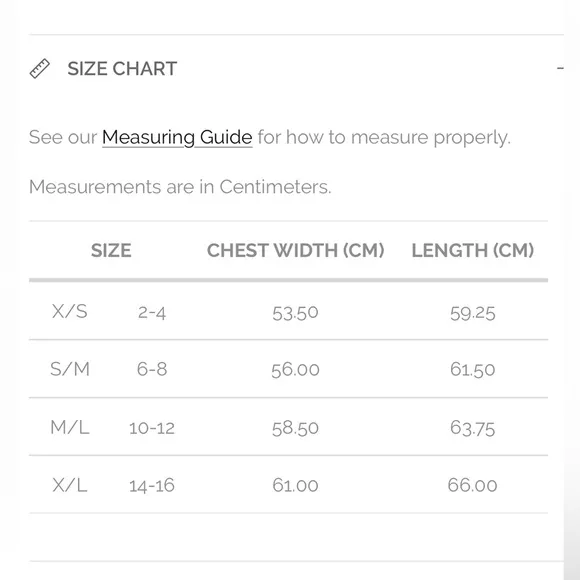Select the LENGTH (CM) column header
The height and width of the screenshot is (580, 580).
[473, 250]
